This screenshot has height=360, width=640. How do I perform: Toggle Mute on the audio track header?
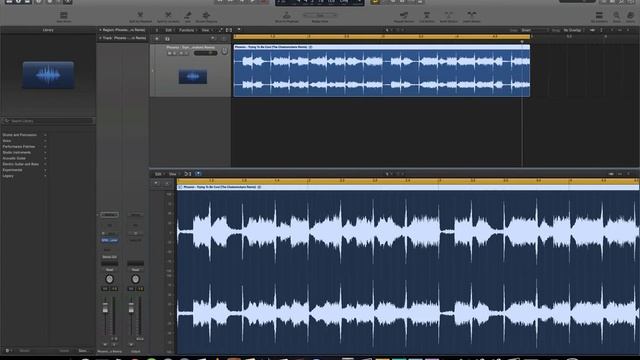[170, 53]
